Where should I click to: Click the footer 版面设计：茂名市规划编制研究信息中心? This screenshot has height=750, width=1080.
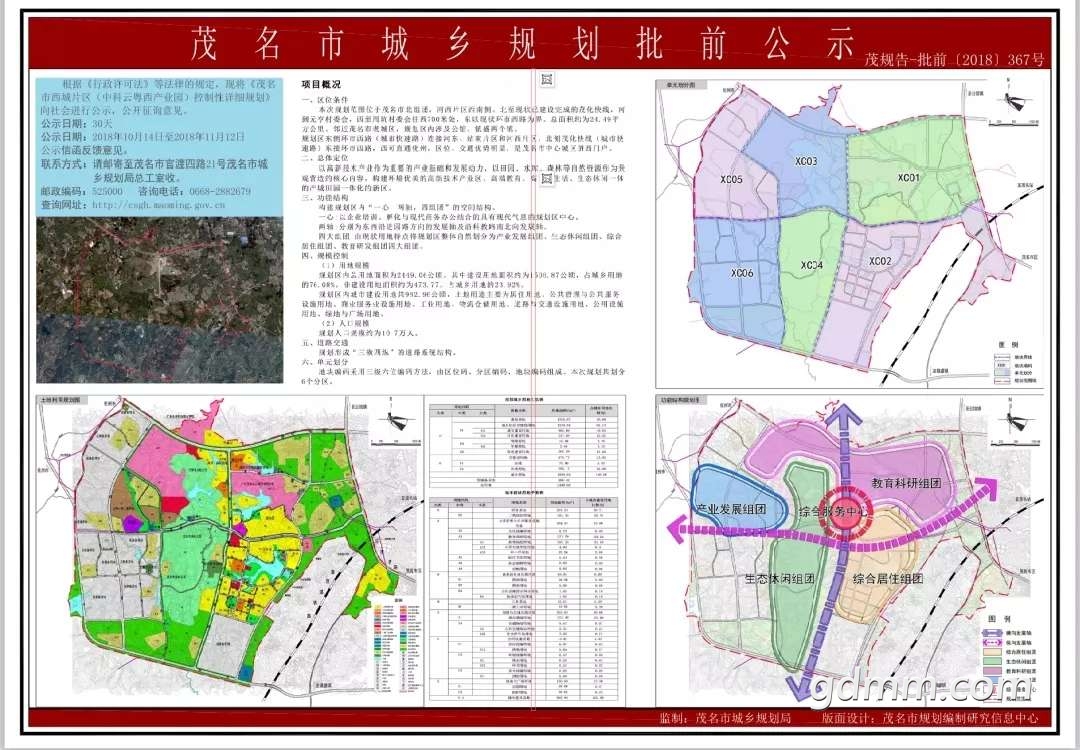pos(930,718)
